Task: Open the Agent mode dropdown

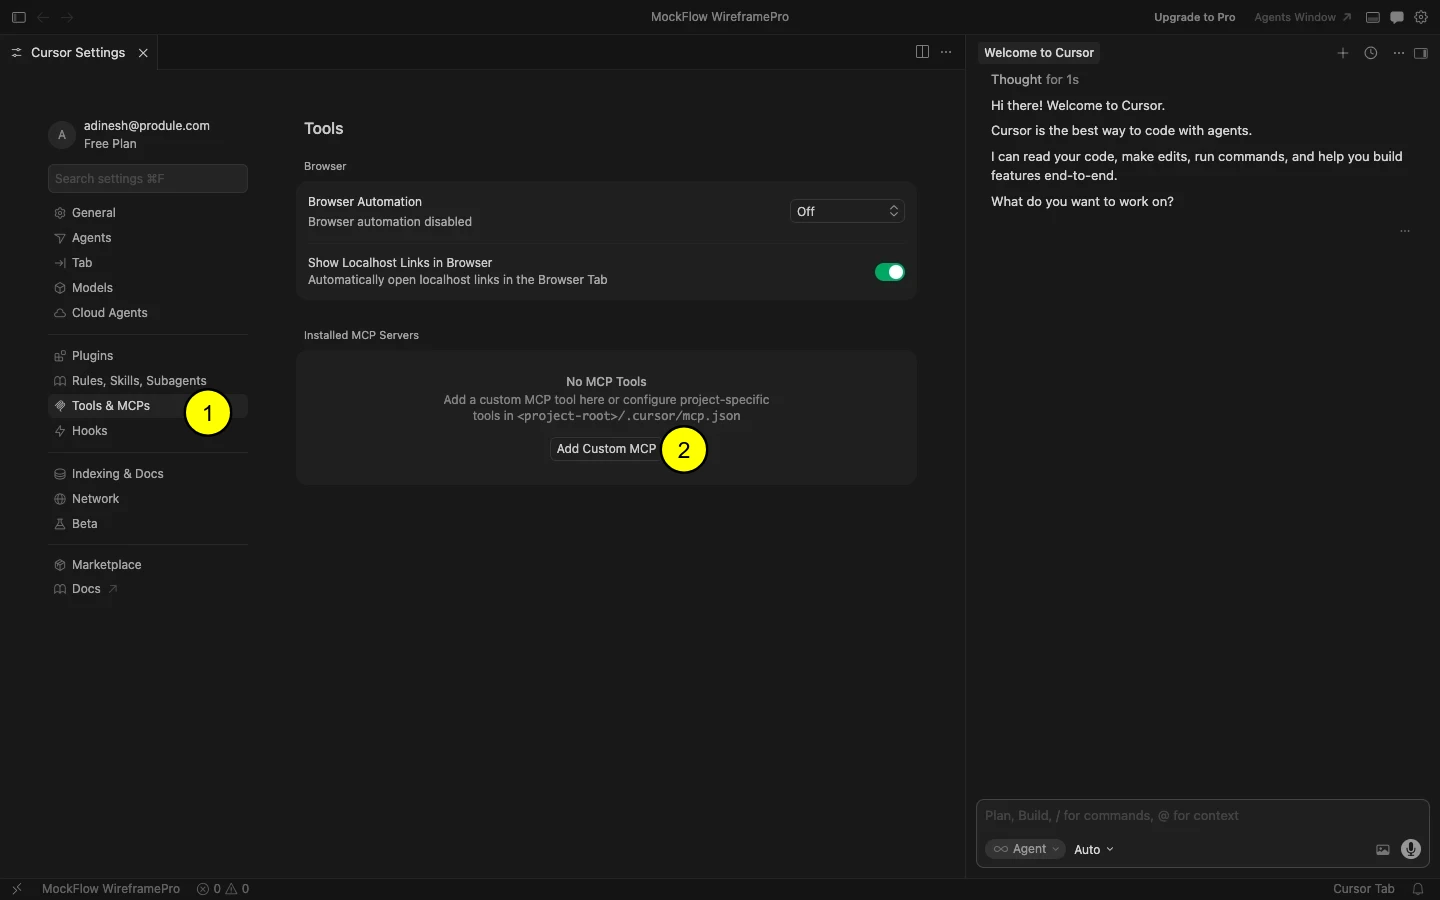Action: 1025,849
